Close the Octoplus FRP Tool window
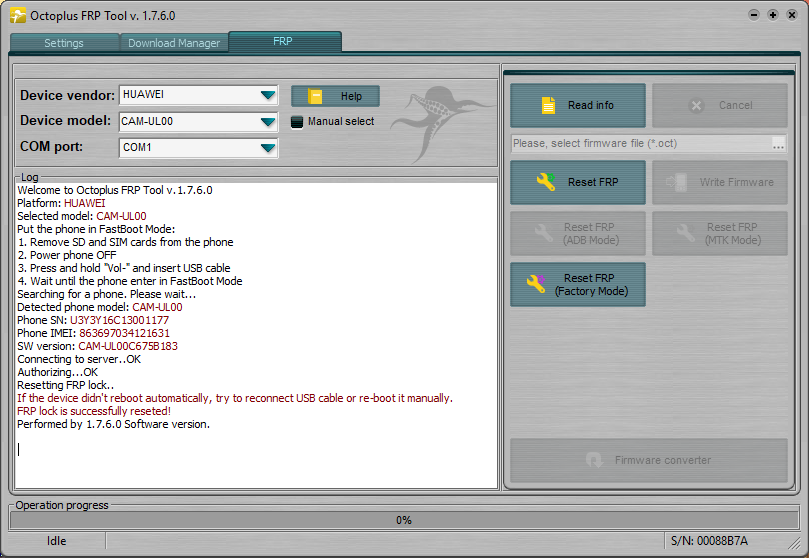Viewport: 809px width, 558px height. tap(792, 15)
